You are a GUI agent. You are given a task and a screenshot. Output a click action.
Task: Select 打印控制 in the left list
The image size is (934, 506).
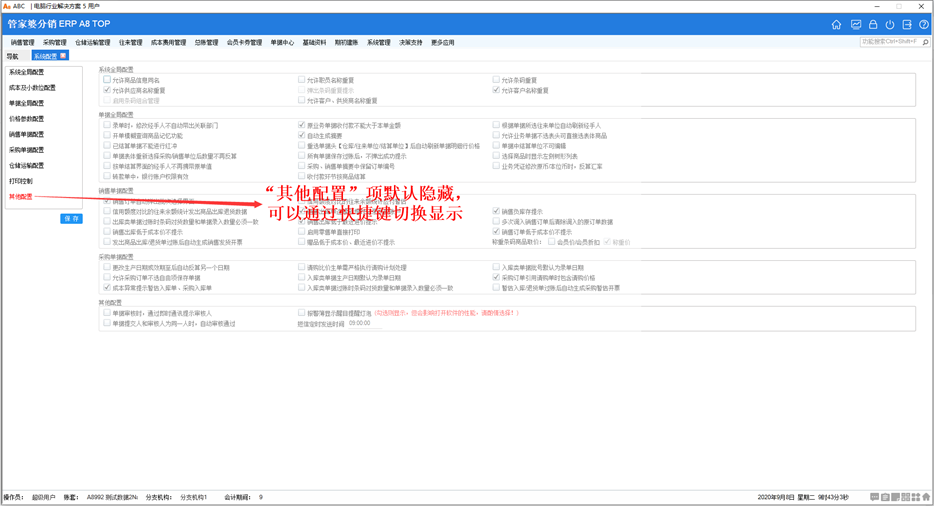coord(21,181)
